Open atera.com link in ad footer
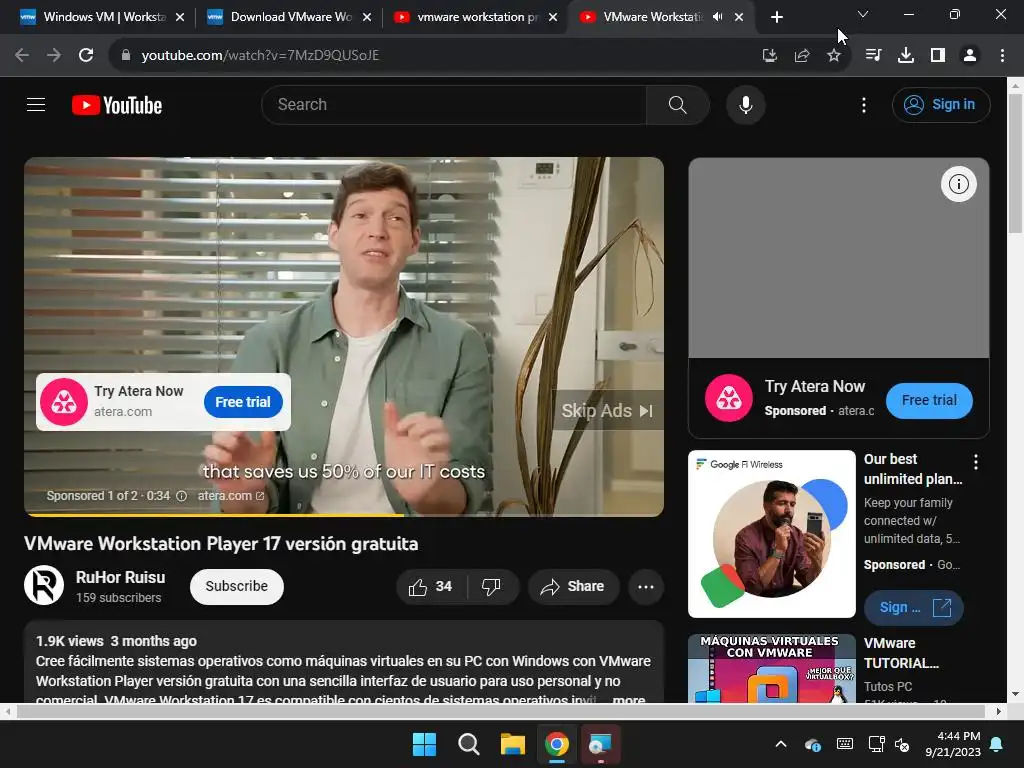This screenshot has height=768, width=1024. (x=231, y=496)
